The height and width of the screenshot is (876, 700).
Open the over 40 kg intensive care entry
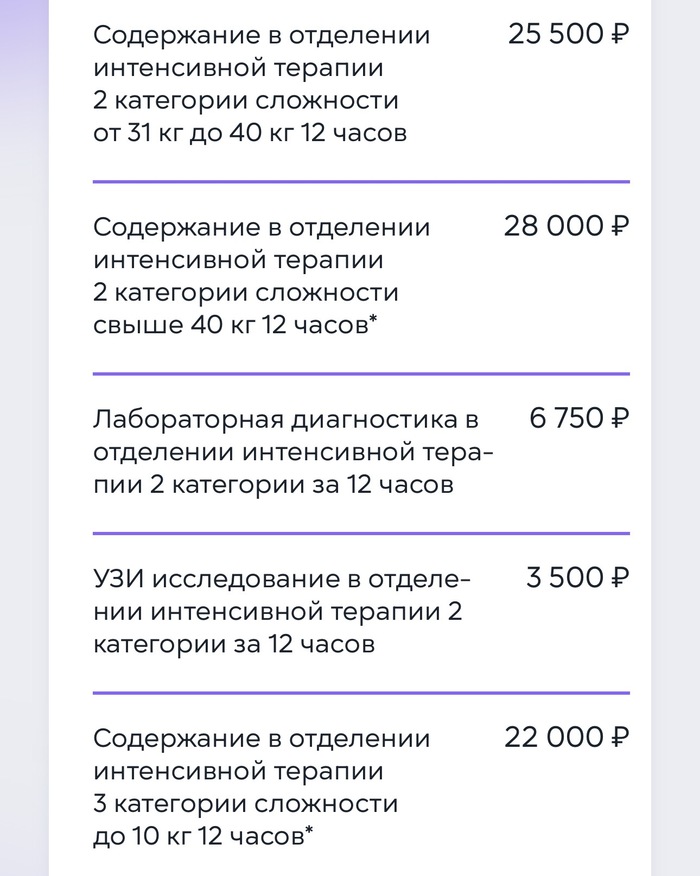click(261, 276)
